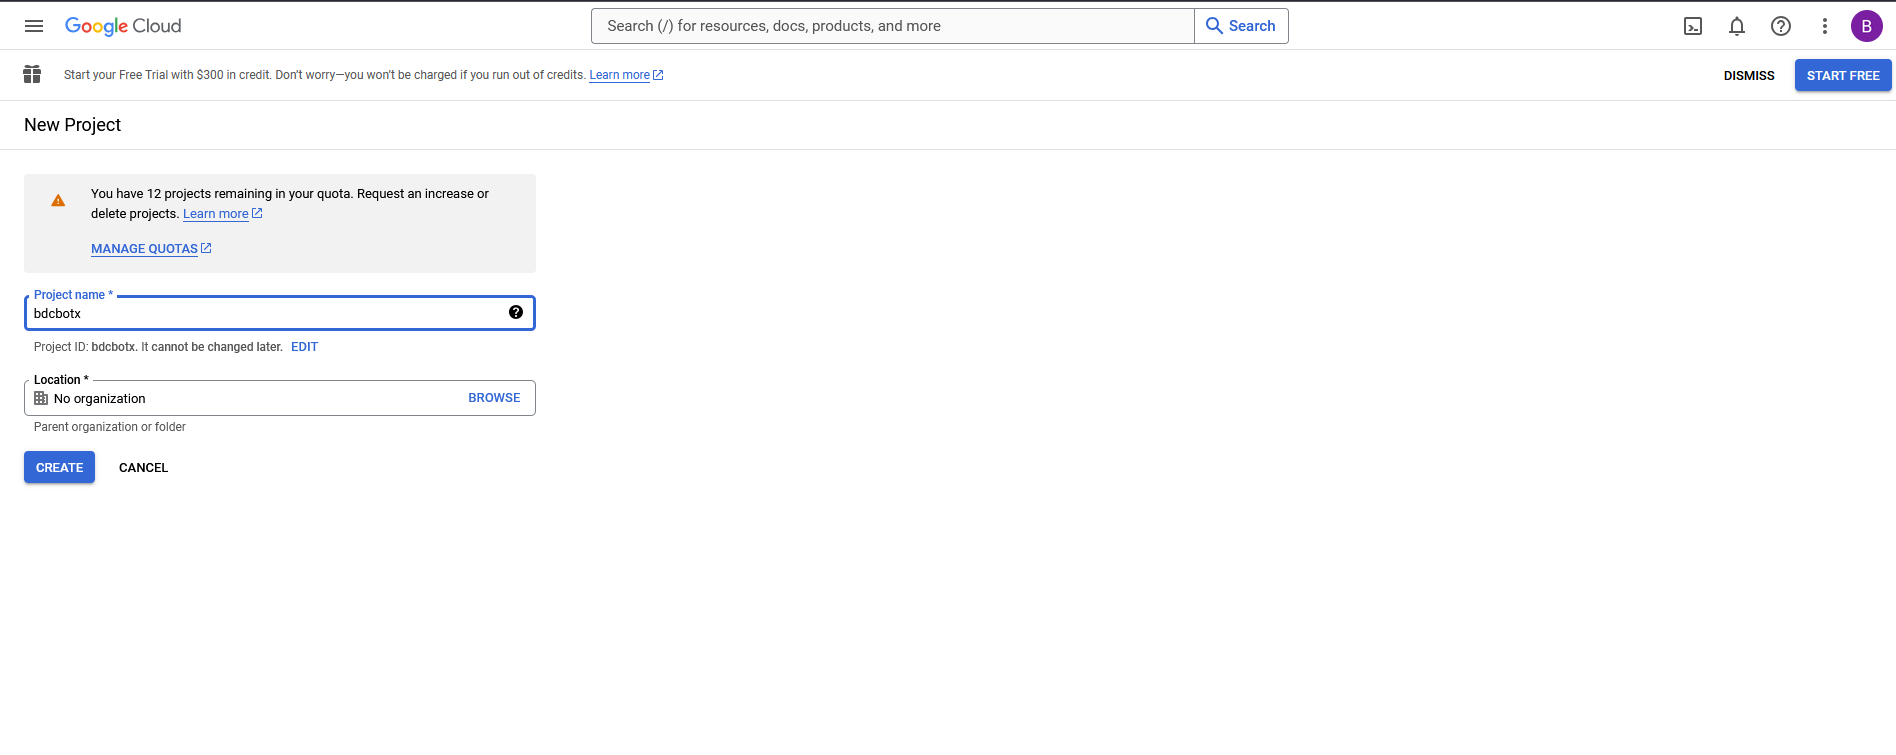The image size is (1896, 755).
Task: Open the three-dot settings menu
Action: [1825, 26]
